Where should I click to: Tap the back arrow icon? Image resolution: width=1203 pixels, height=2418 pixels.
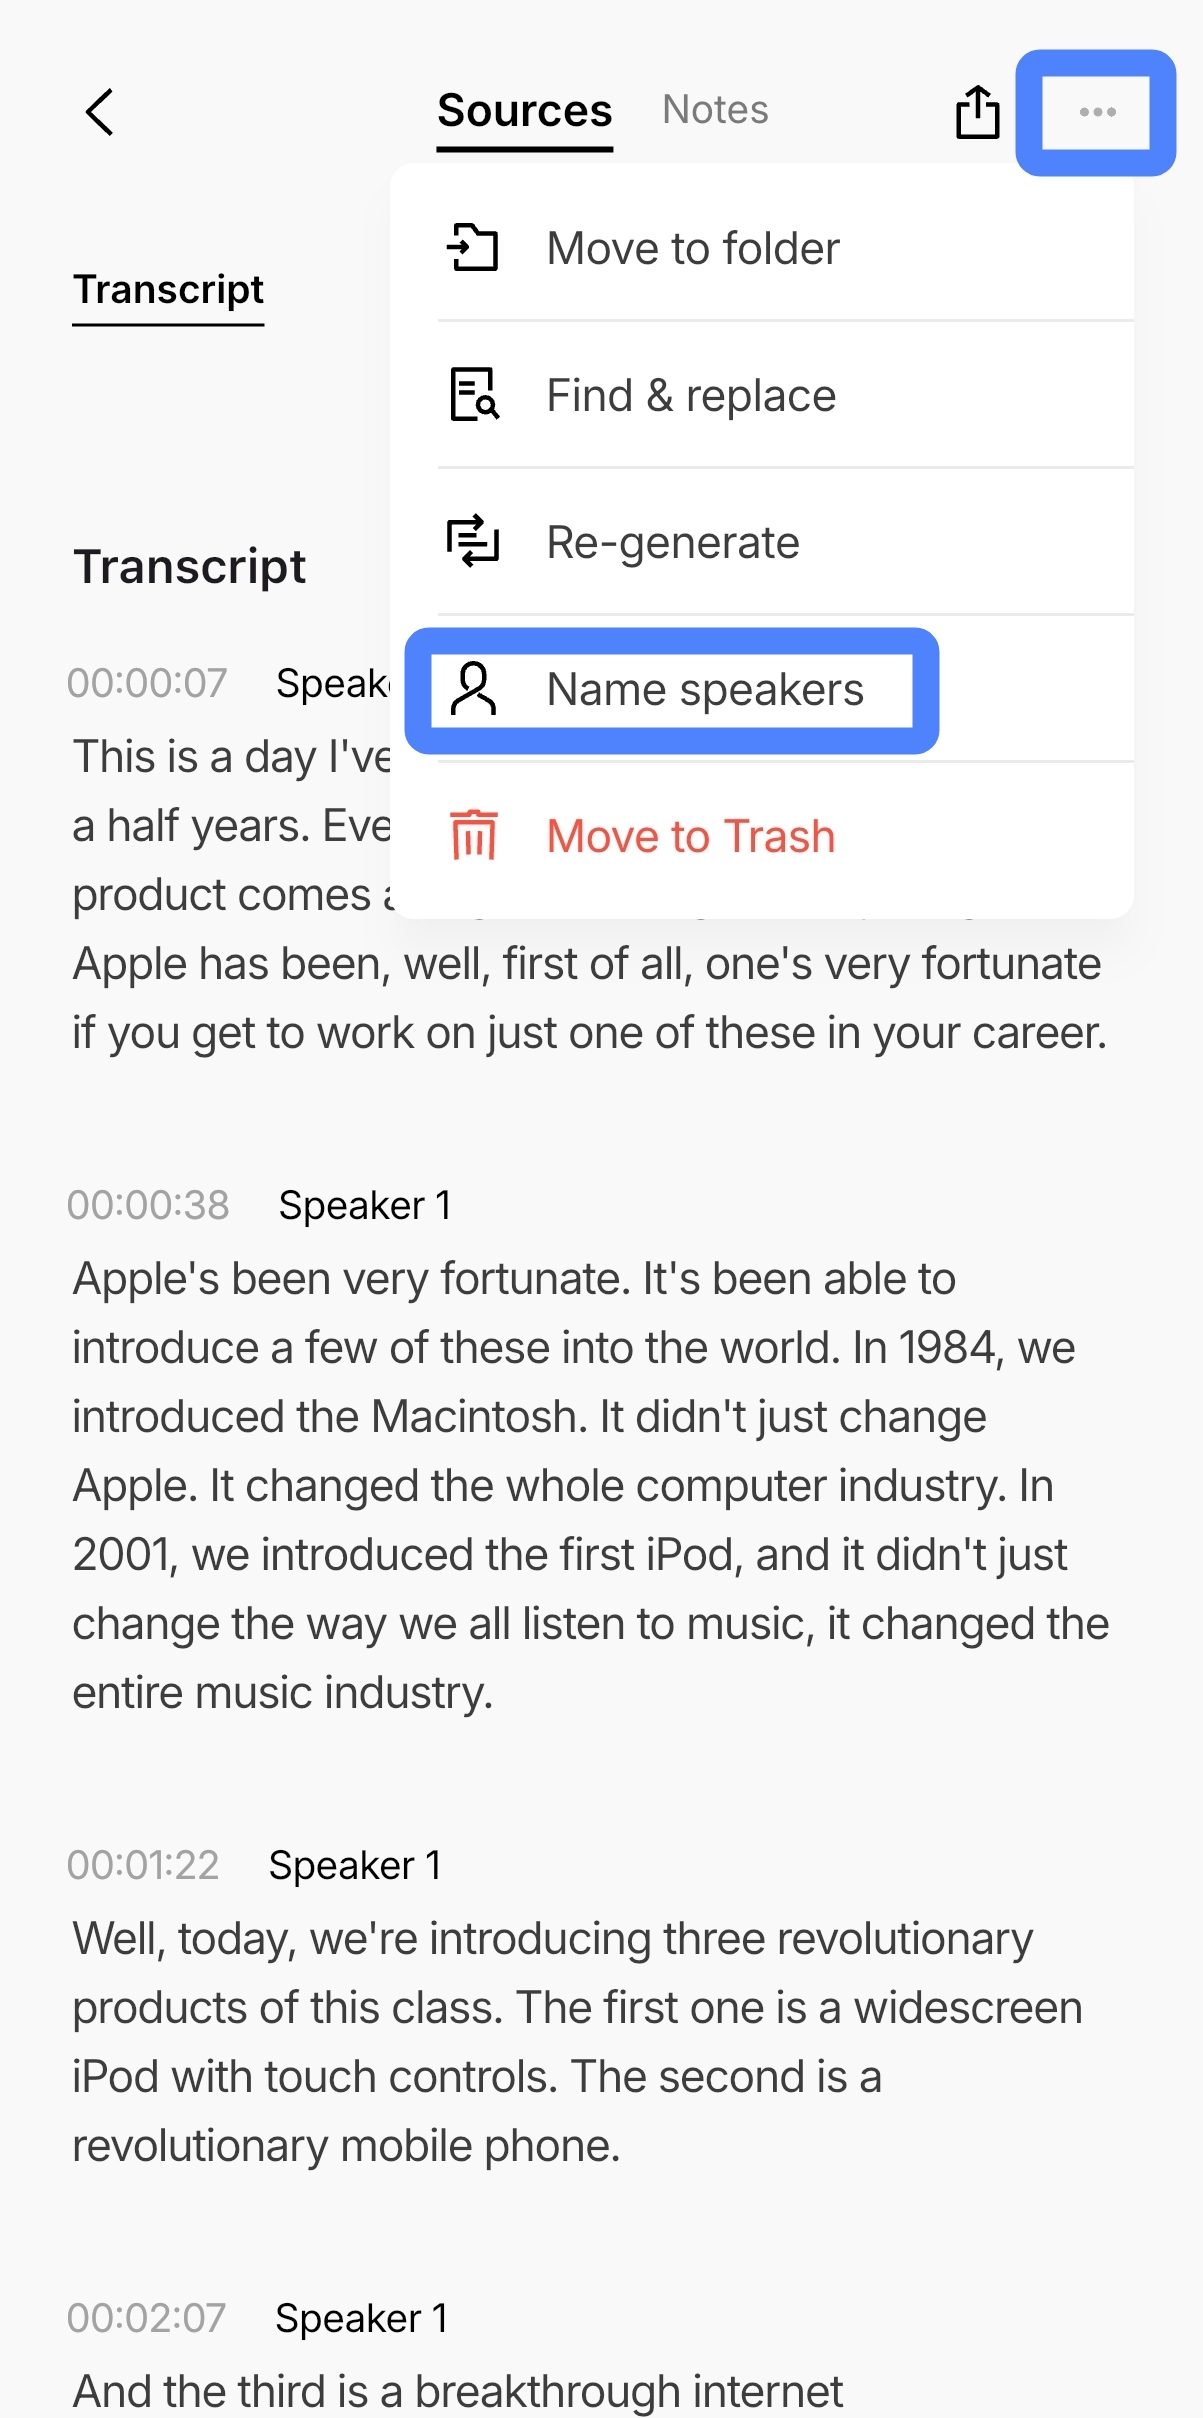[99, 111]
